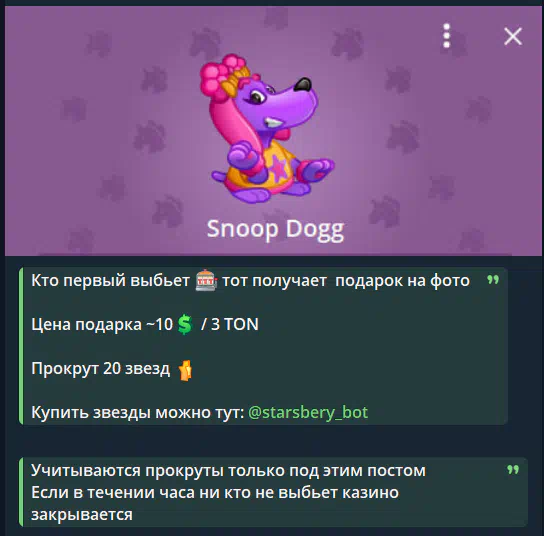Click the Прокрут 20 звезд text
The image size is (544, 536).
101,368
